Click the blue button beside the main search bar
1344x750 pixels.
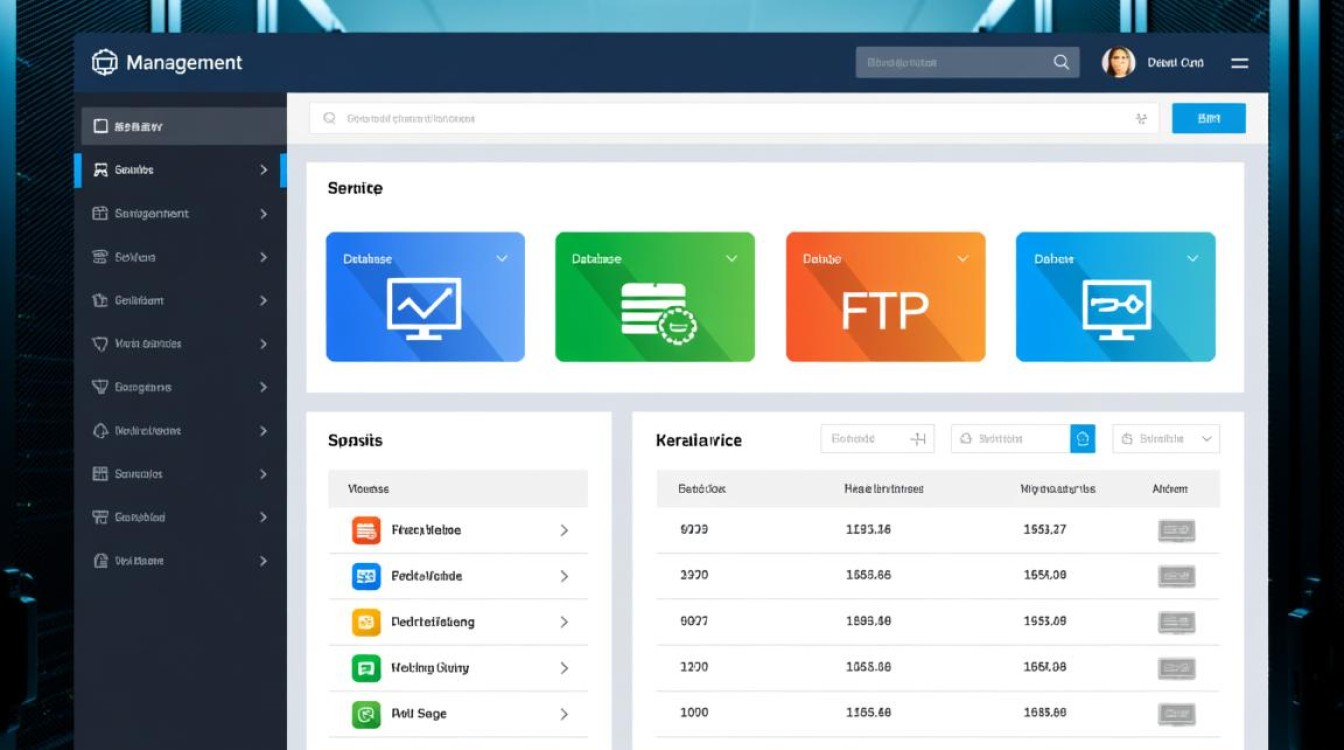[x=1208, y=118]
